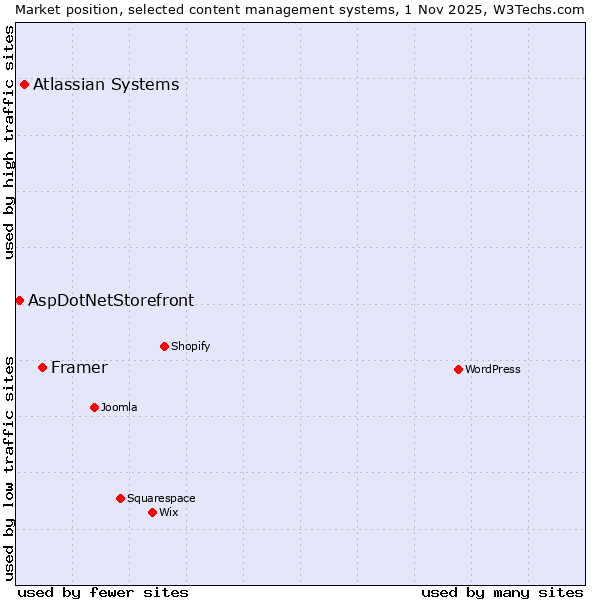Click the Atlassian Systems text label
This screenshot has width=600, height=600.
click(x=106, y=84)
